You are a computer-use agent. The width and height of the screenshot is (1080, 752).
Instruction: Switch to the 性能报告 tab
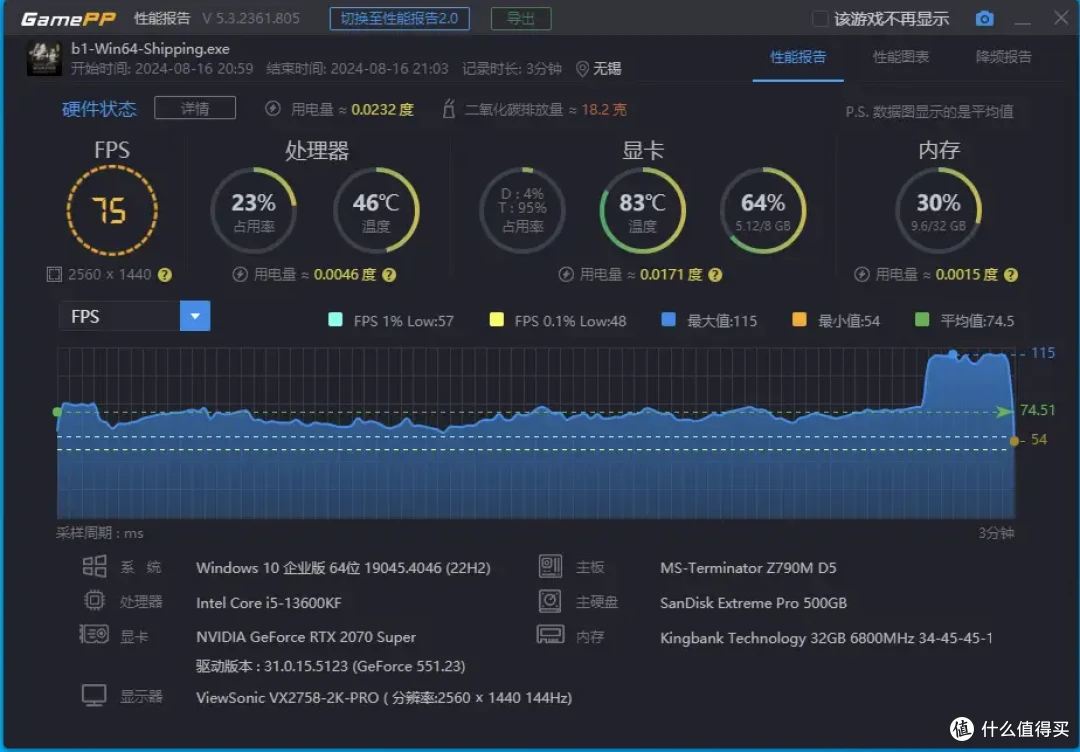pyautogui.click(x=798, y=57)
